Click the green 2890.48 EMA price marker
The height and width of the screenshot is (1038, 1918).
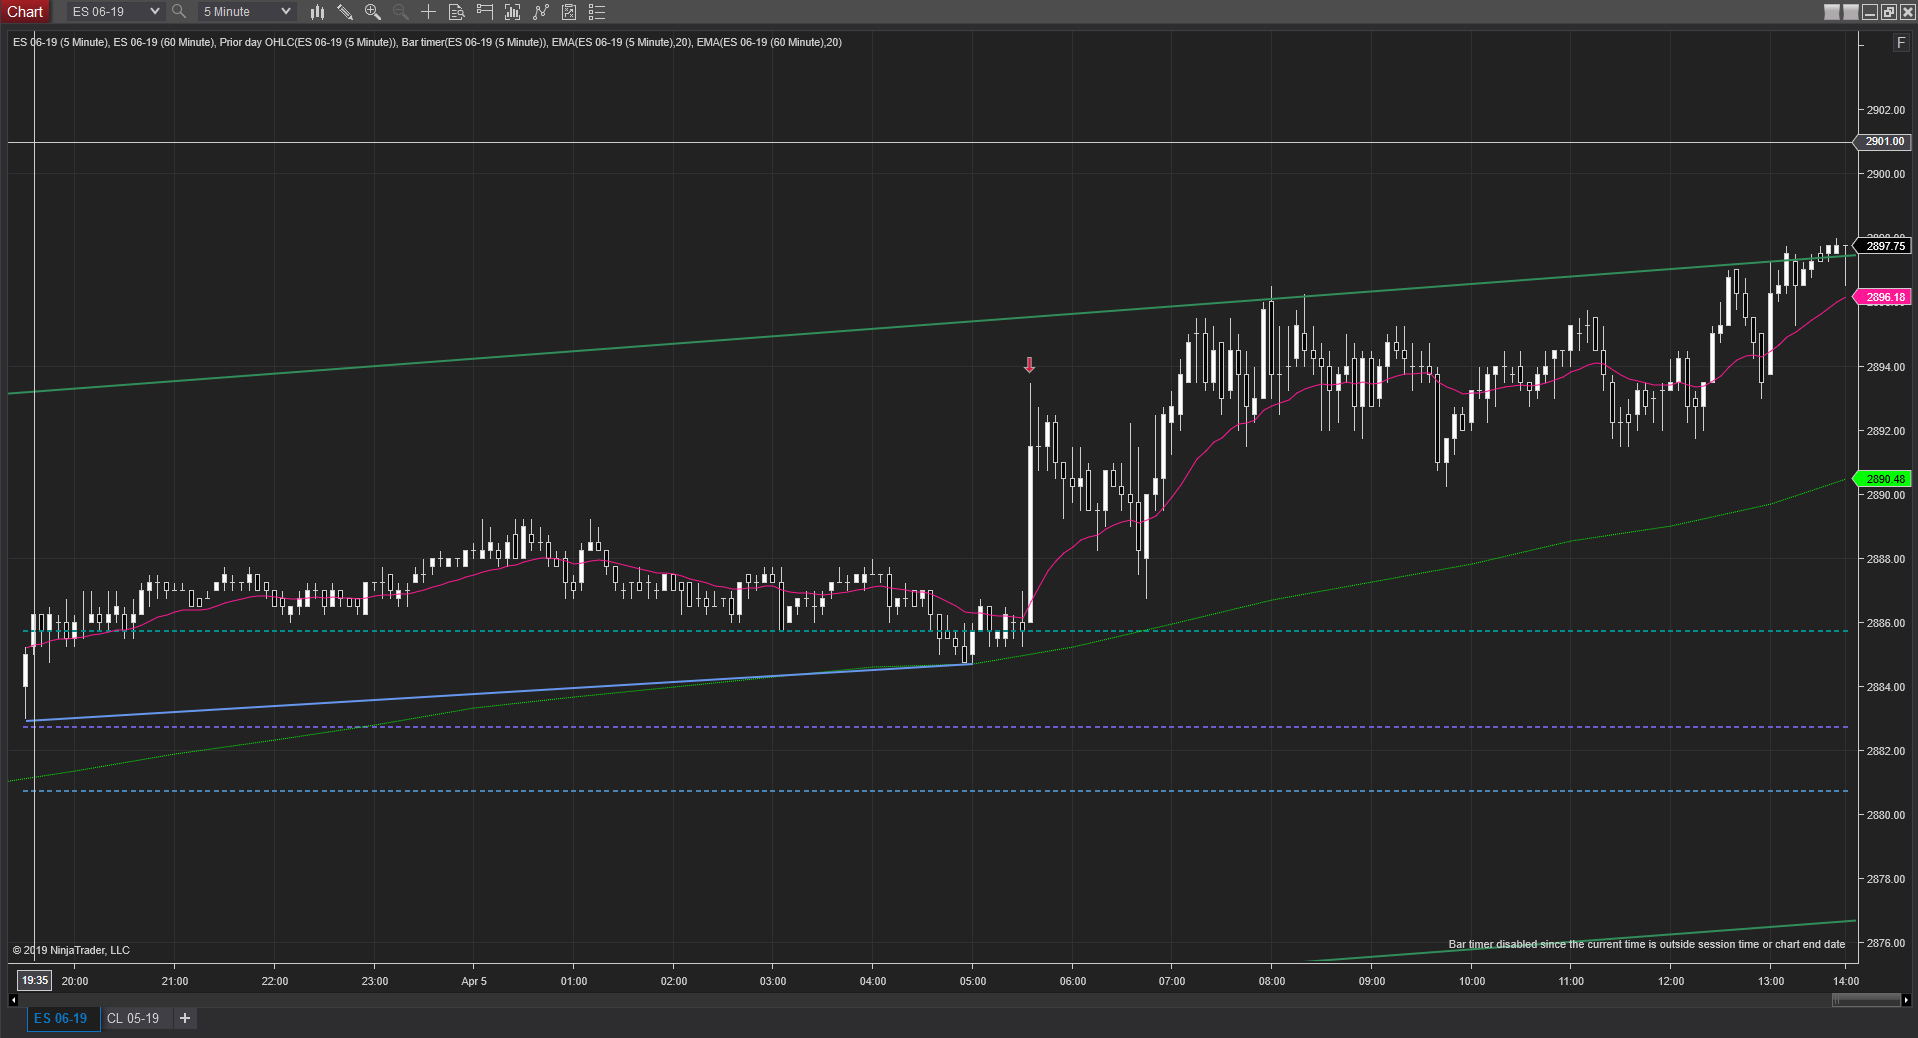[x=1884, y=479]
